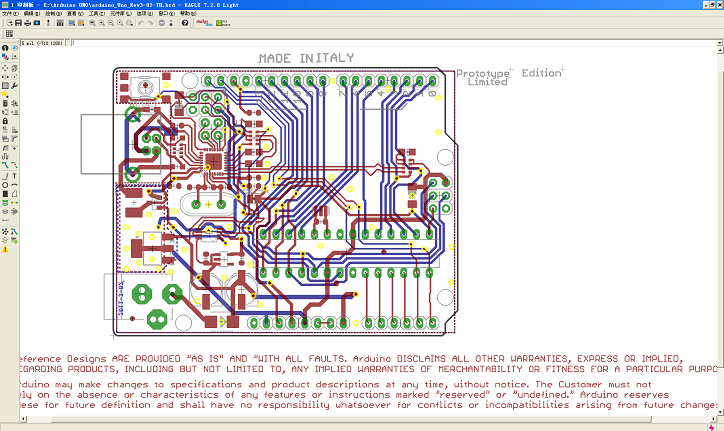Click the Zoom to fit icon
Viewport: 724px width, 431px height.
pyautogui.click(x=92, y=23)
